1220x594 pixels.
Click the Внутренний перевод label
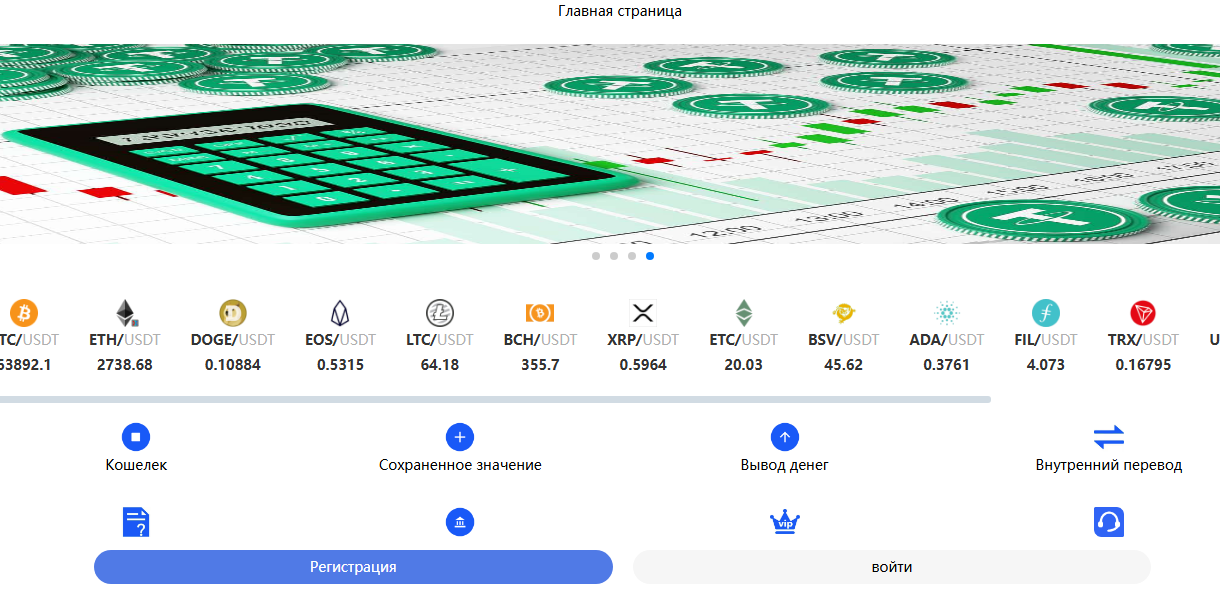click(1109, 465)
